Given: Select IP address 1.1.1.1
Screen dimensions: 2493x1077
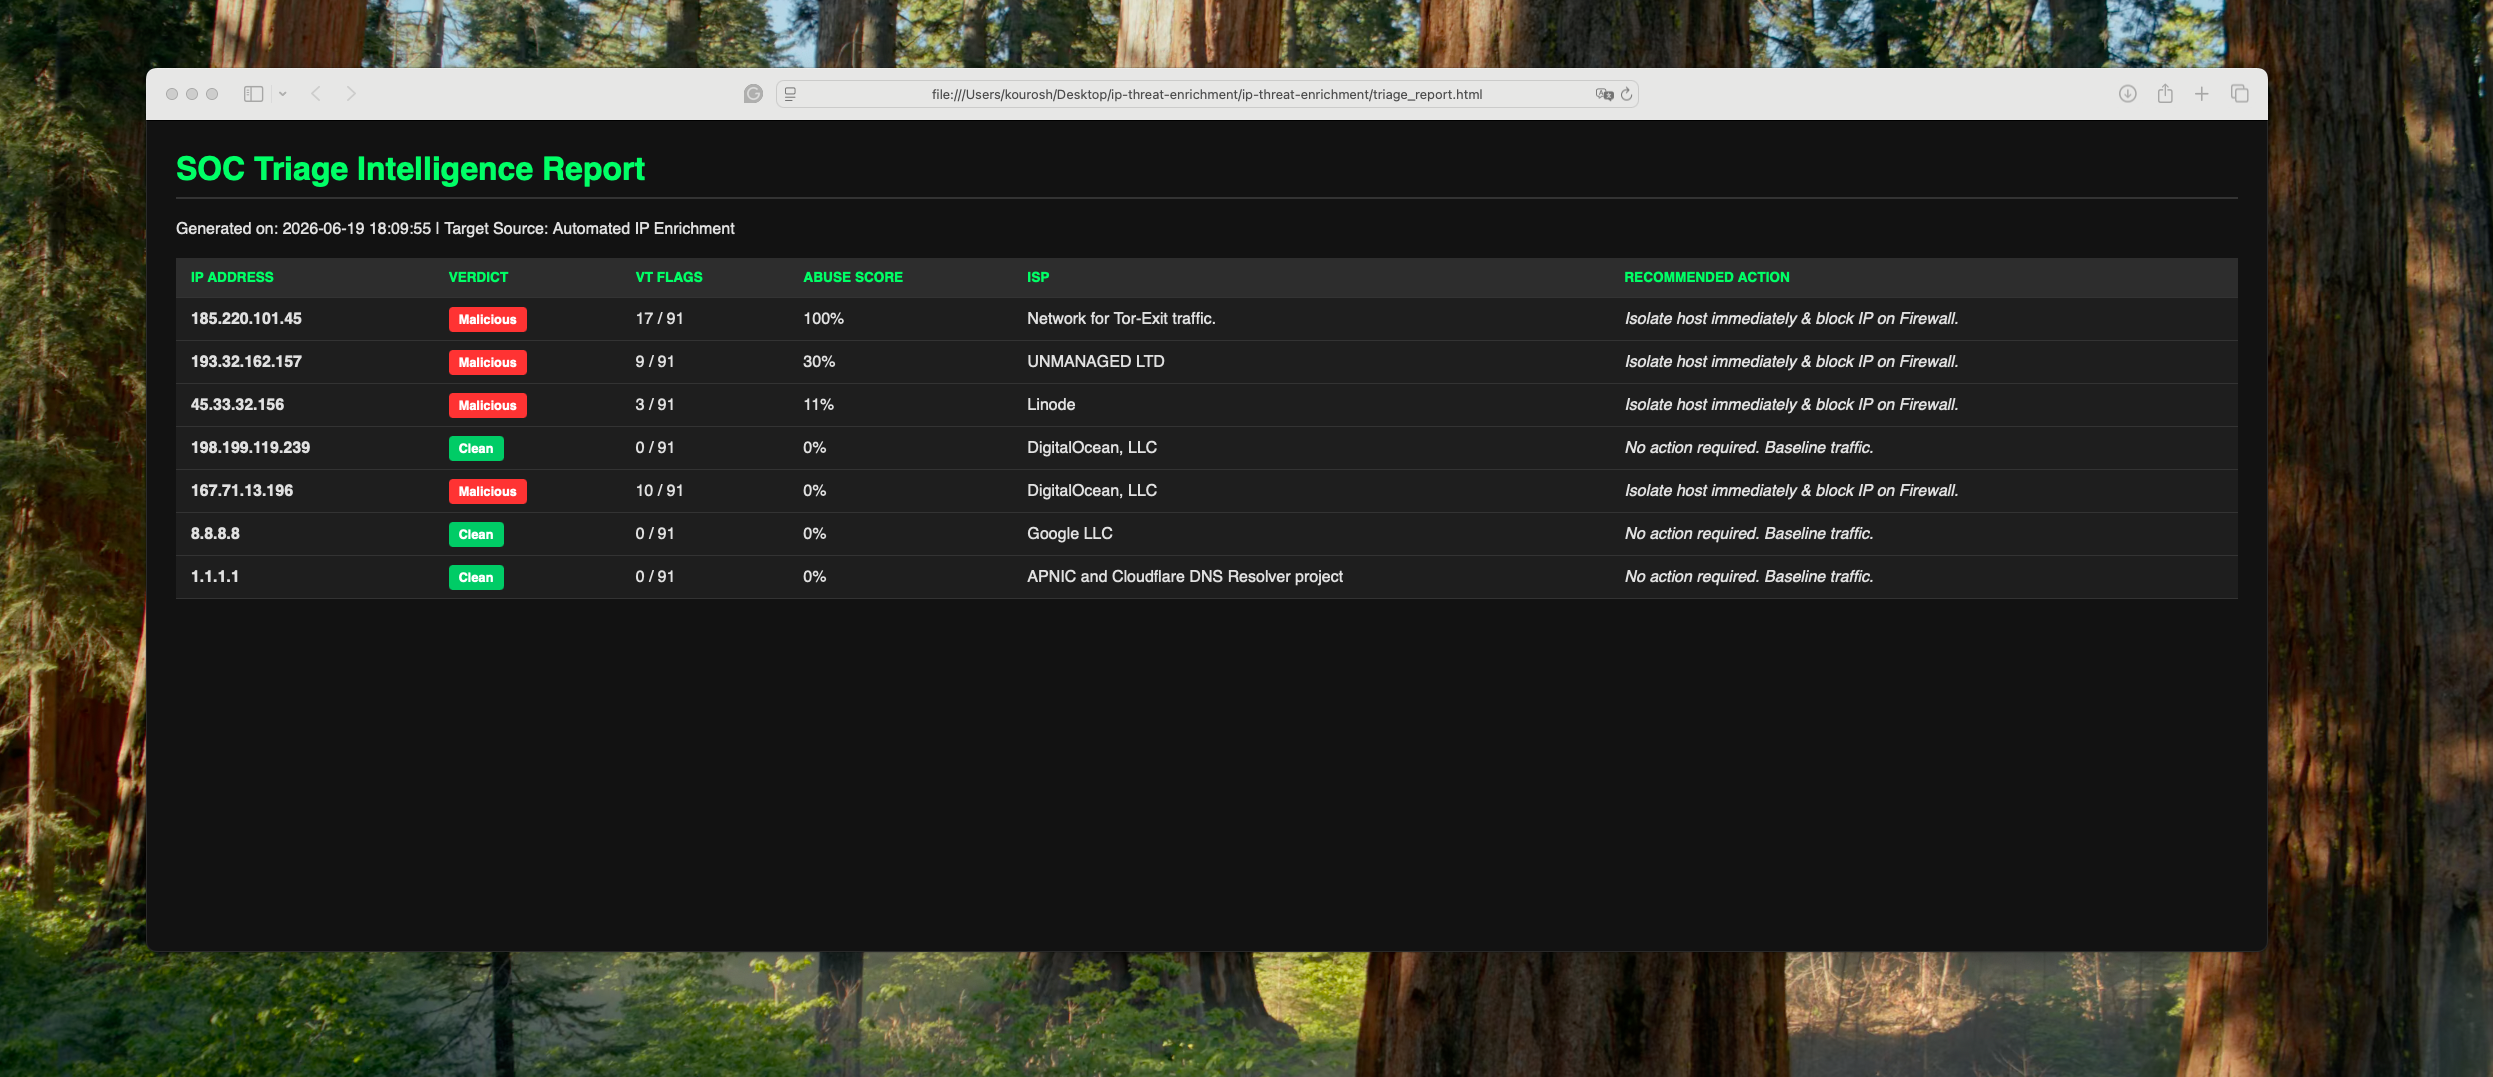Looking at the screenshot, I should click(x=214, y=576).
